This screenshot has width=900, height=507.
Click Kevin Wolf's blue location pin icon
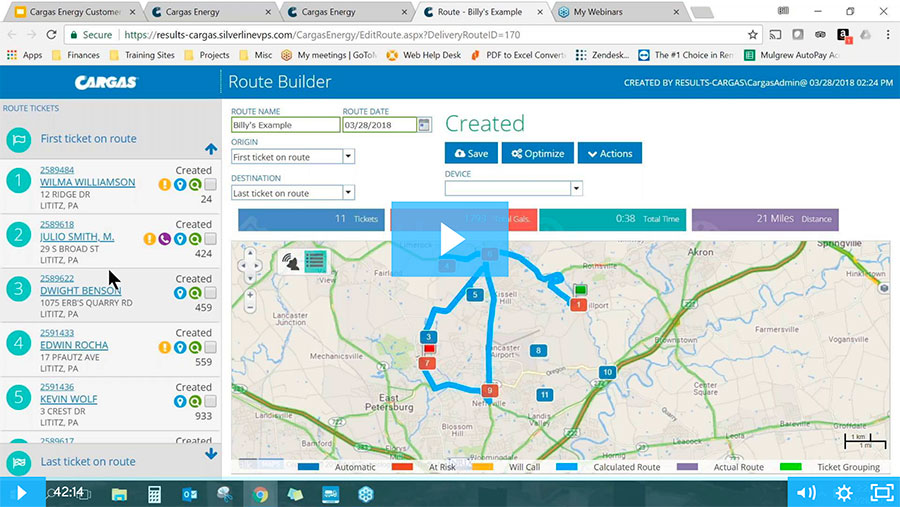[x=180, y=401]
